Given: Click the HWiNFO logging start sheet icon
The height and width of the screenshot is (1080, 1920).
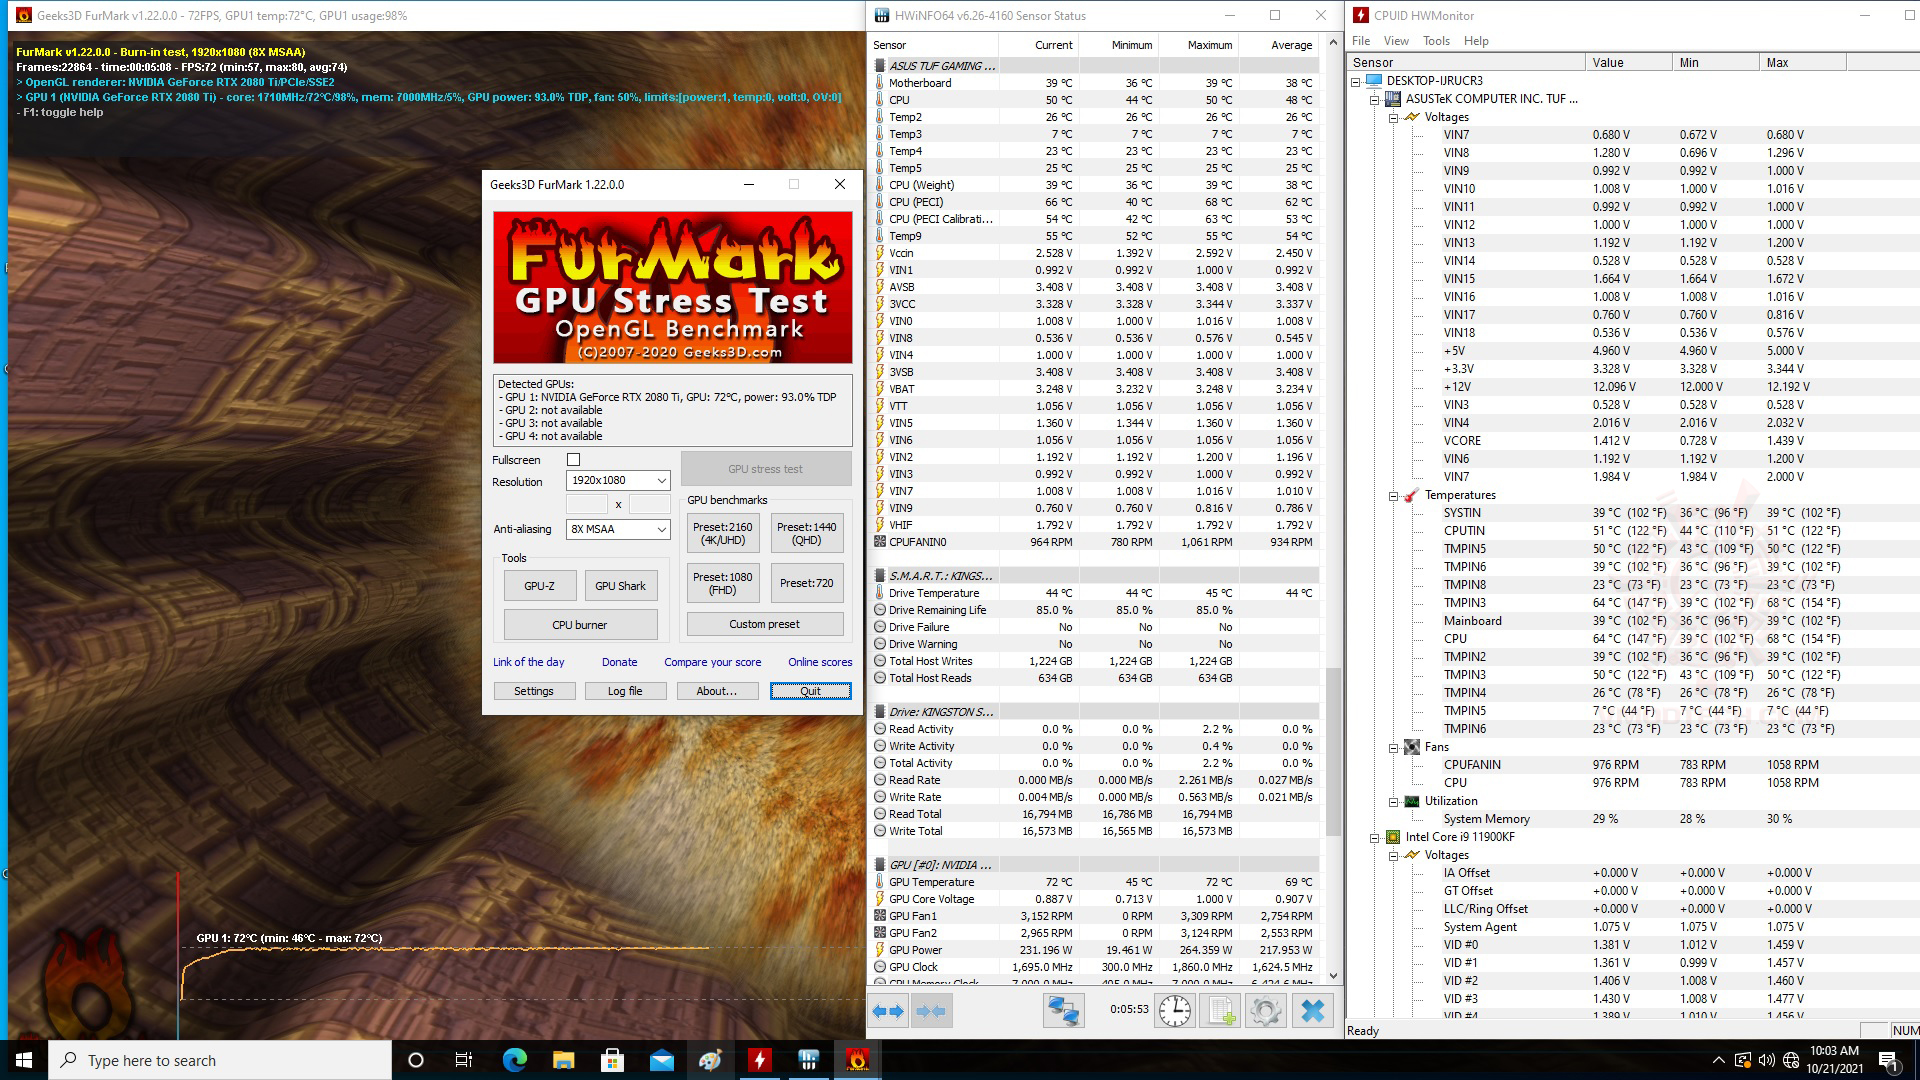Looking at the screenshot, I should 1221,1011.
